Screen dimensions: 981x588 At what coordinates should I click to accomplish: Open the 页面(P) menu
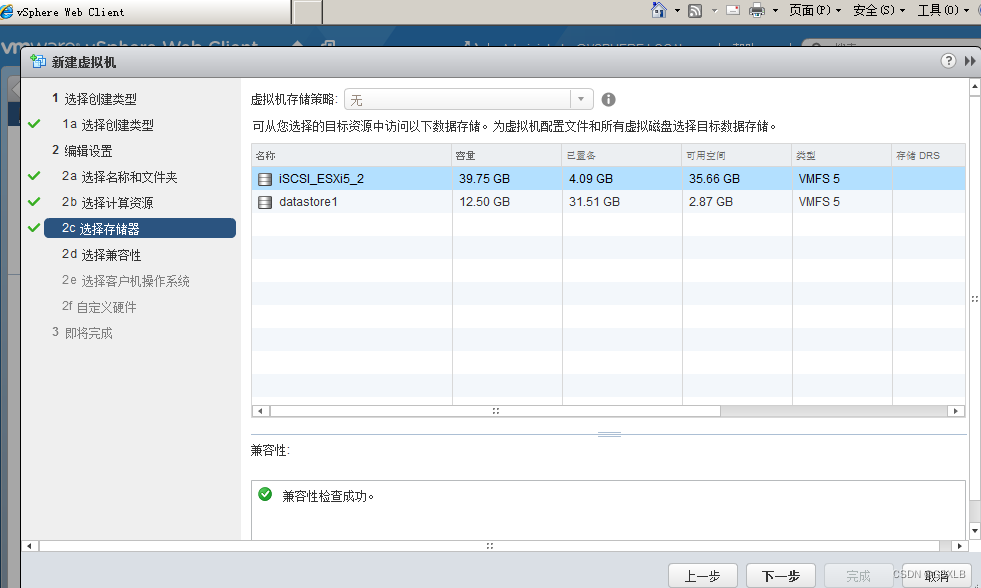click(815, 10)
